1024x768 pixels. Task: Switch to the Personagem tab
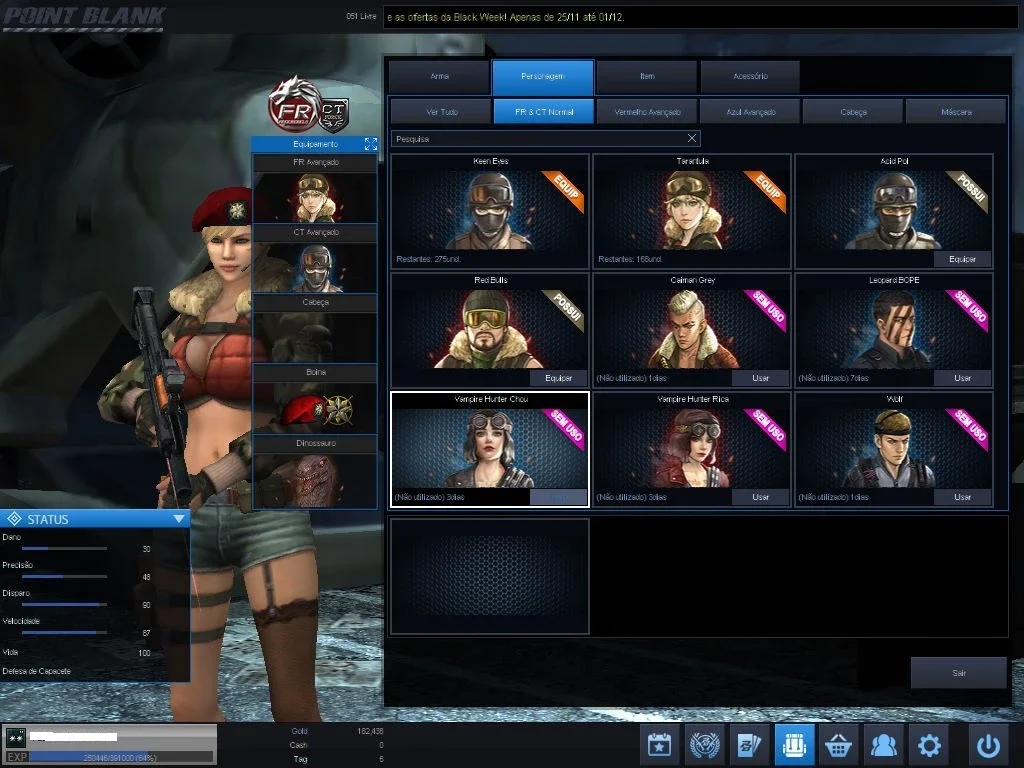pyautogui.click(x=543, y=76)
